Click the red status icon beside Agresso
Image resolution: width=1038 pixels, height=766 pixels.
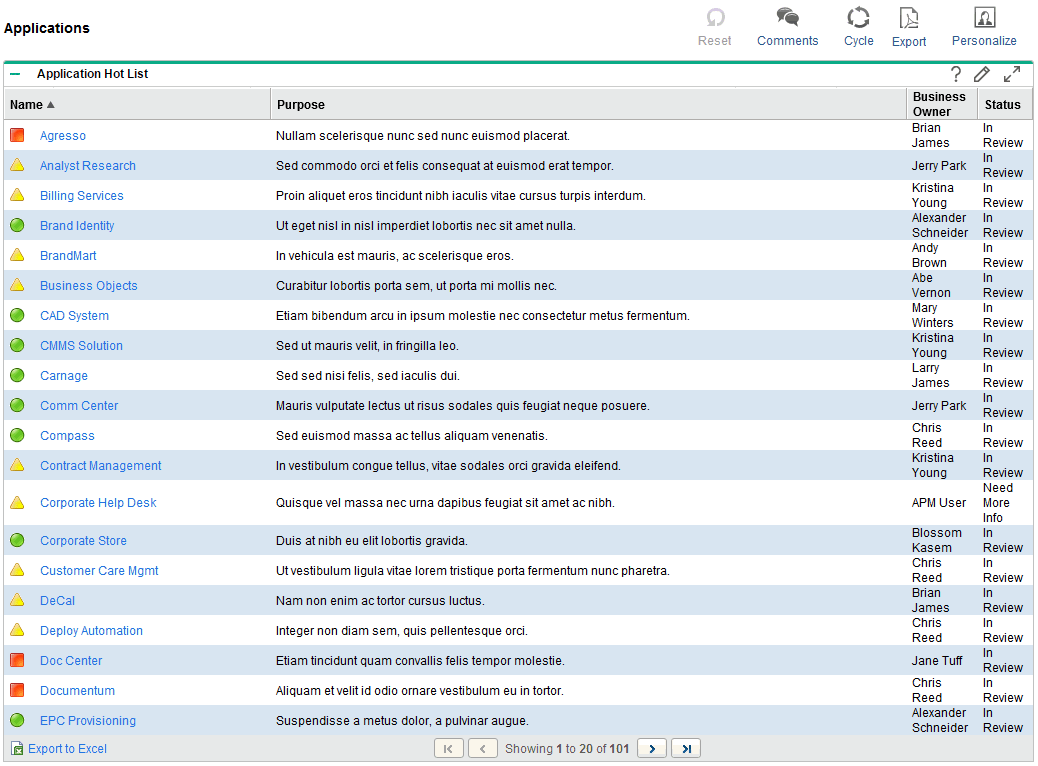pyautogui.click(x=17, y=135)
